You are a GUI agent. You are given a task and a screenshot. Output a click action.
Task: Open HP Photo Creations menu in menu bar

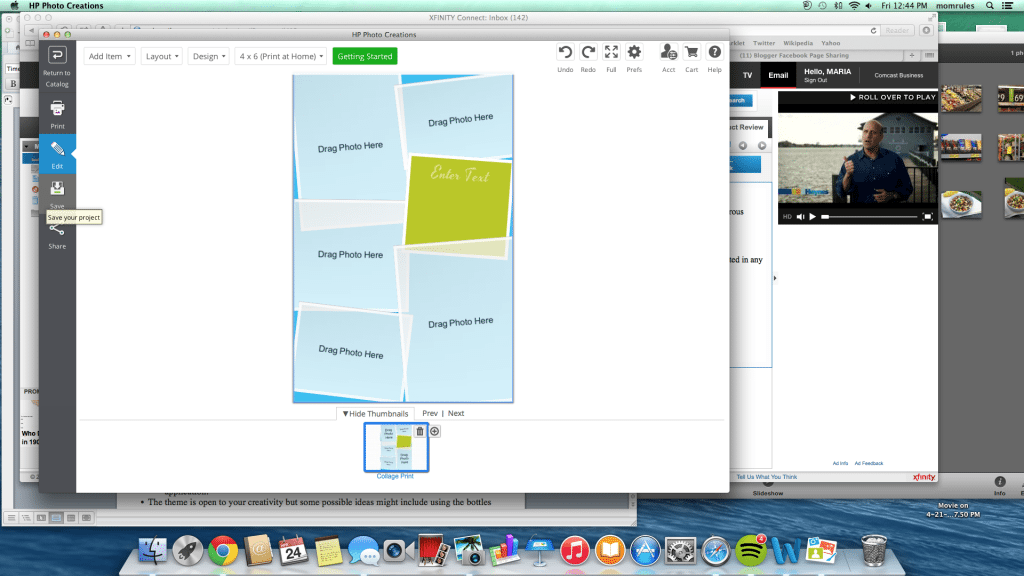[66, 6]
